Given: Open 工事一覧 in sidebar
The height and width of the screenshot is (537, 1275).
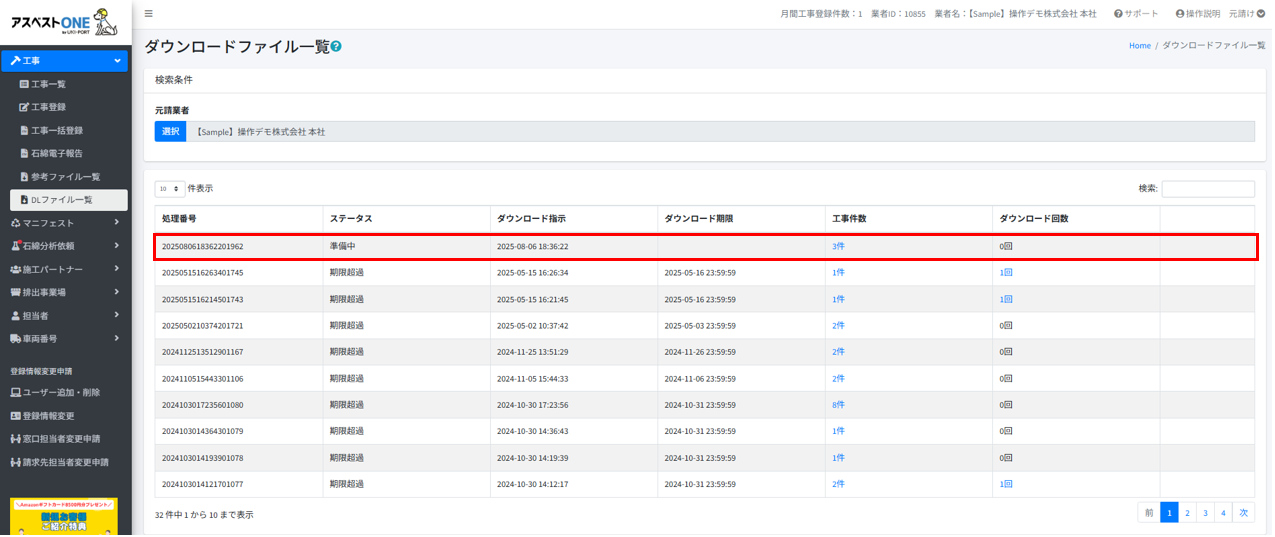Looking at the screenshot, I should point(48,84).
